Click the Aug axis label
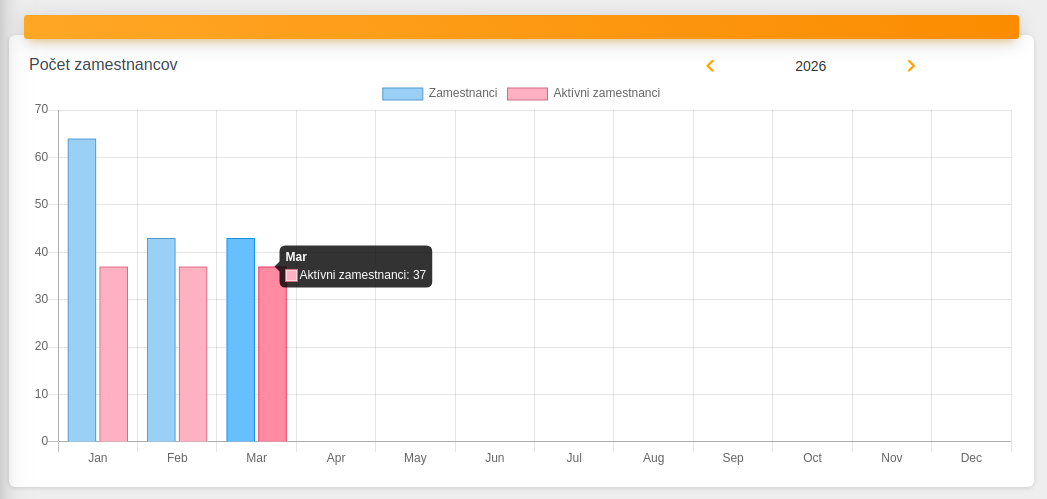This screenshot has width=1047, height=499. (x=654, y=458)
